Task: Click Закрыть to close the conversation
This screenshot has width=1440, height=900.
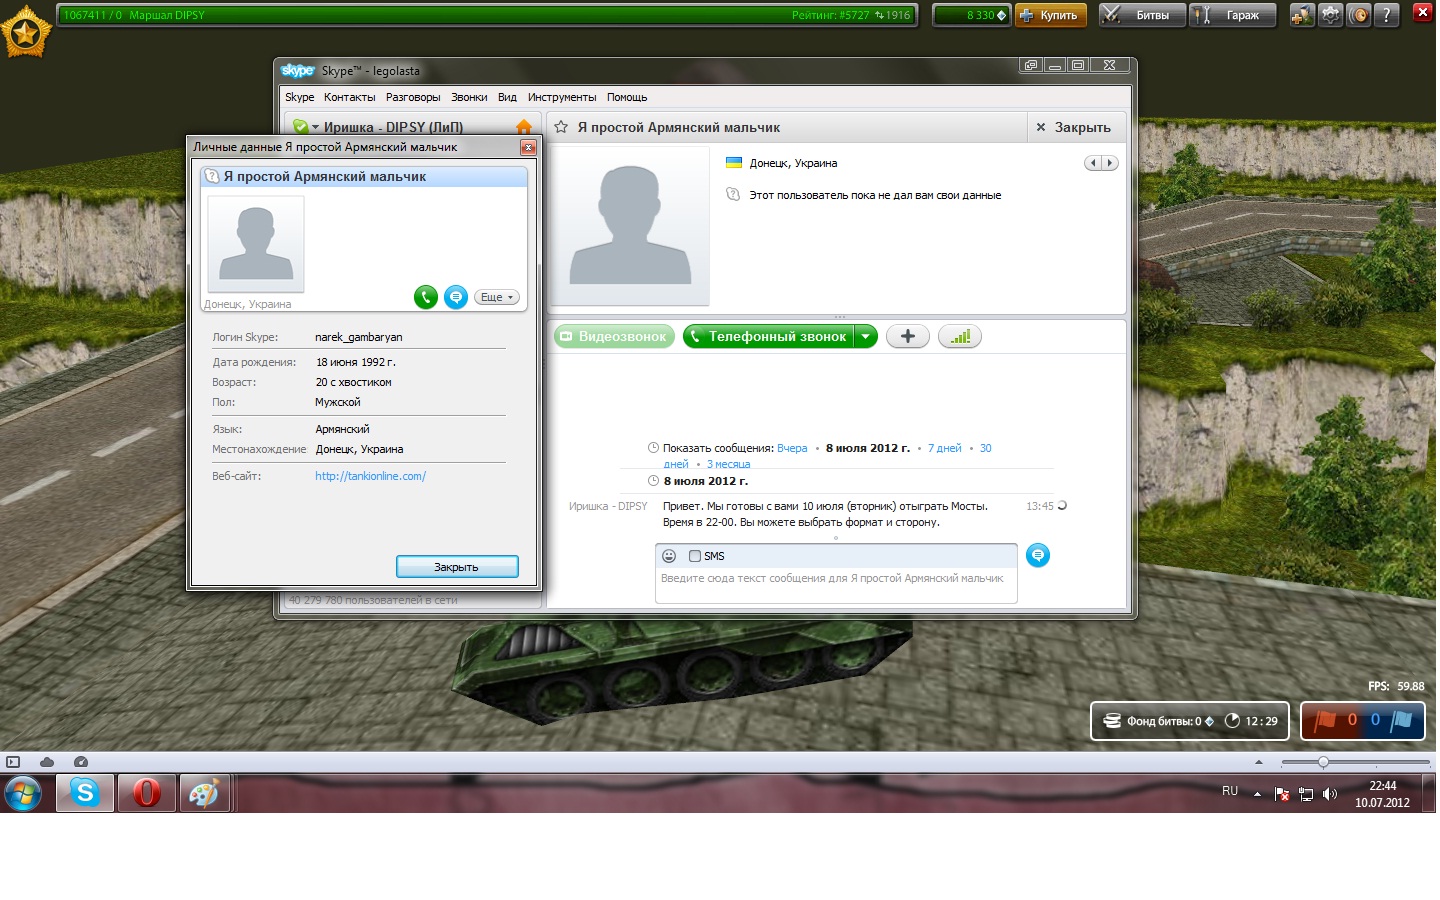Action: click(1073, 127)
